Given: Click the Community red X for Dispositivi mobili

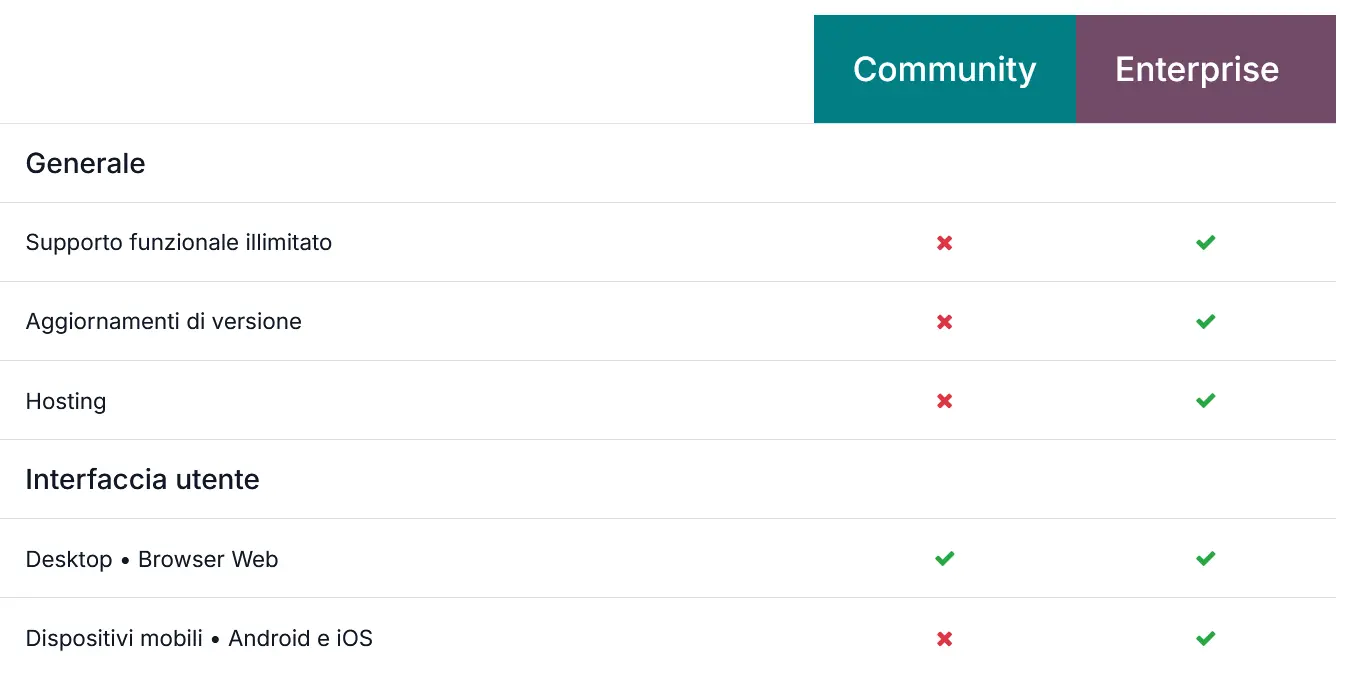Looking at the screenshot, I should (x=944, y=638).
